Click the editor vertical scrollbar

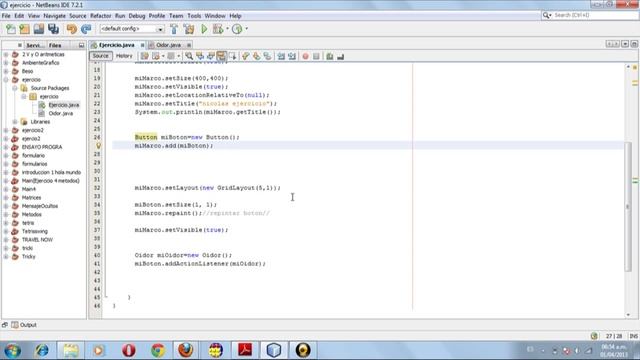[628, 206]
